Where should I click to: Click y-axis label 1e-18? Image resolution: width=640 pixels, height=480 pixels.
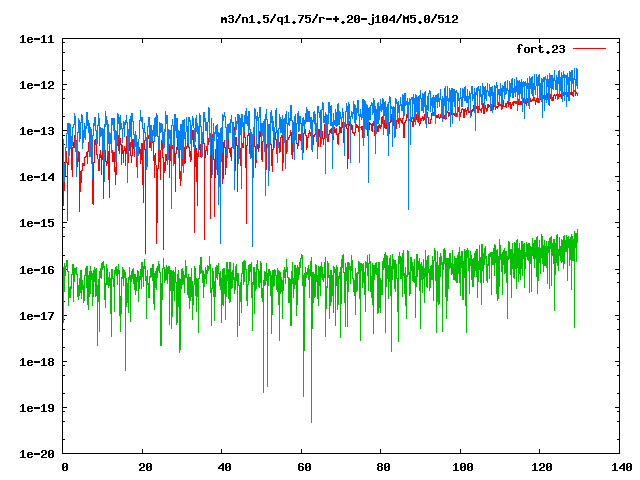37,362
